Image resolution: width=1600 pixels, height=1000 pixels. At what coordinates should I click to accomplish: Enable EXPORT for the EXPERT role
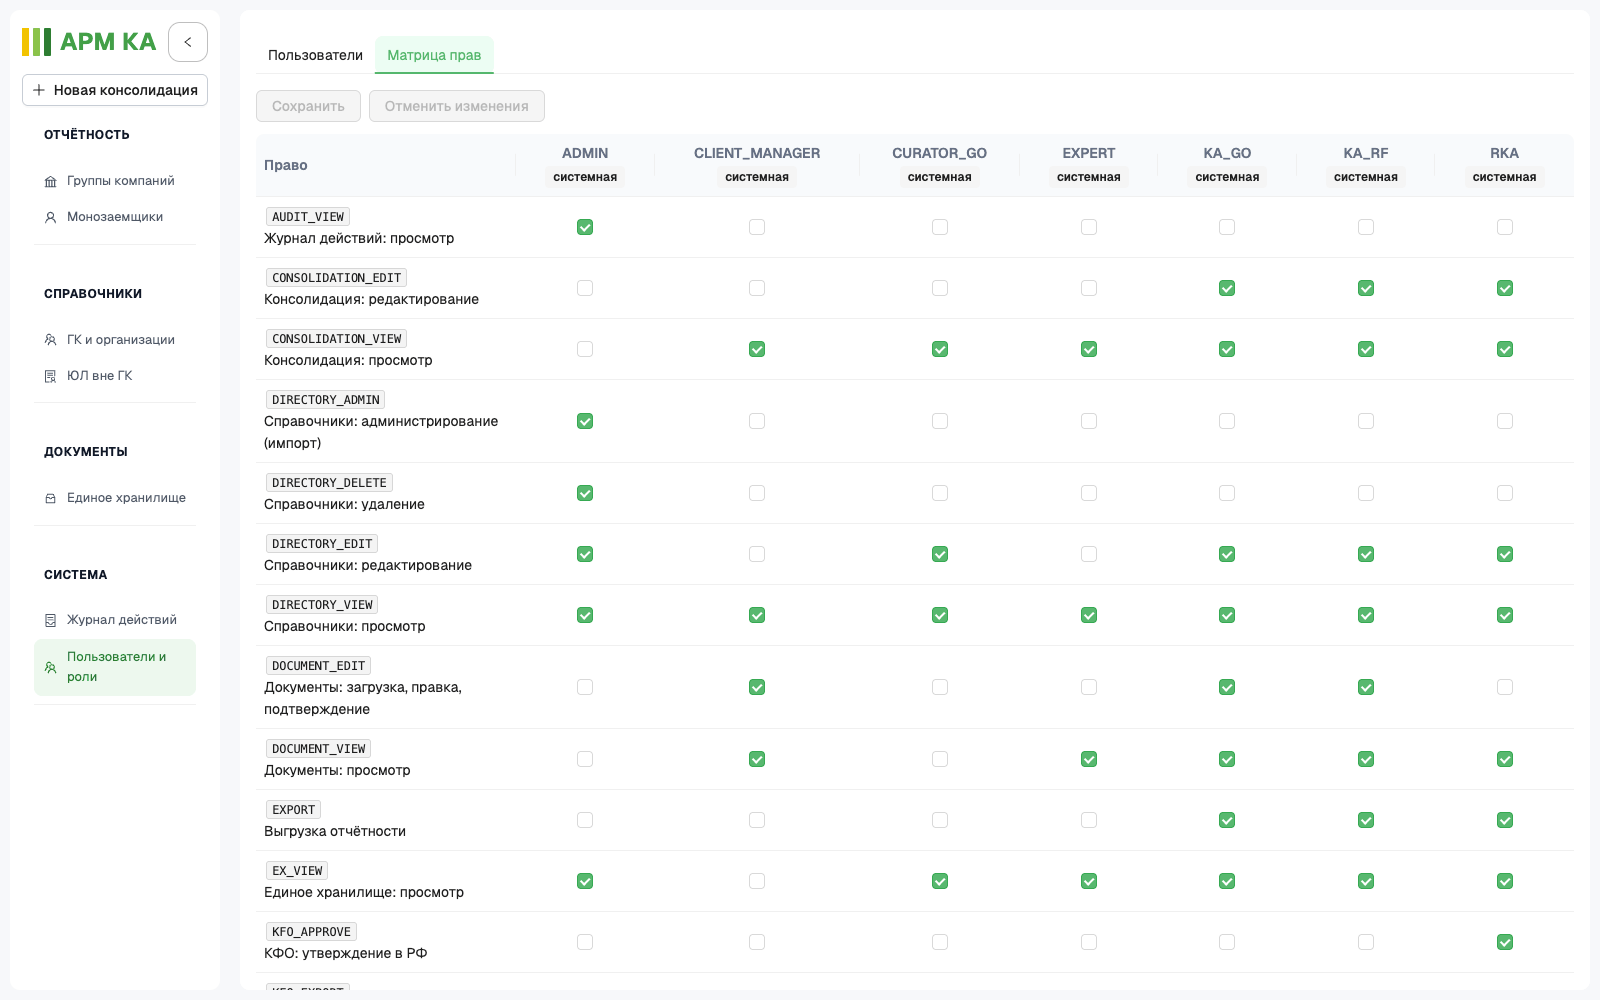[x=1089, y=820]
